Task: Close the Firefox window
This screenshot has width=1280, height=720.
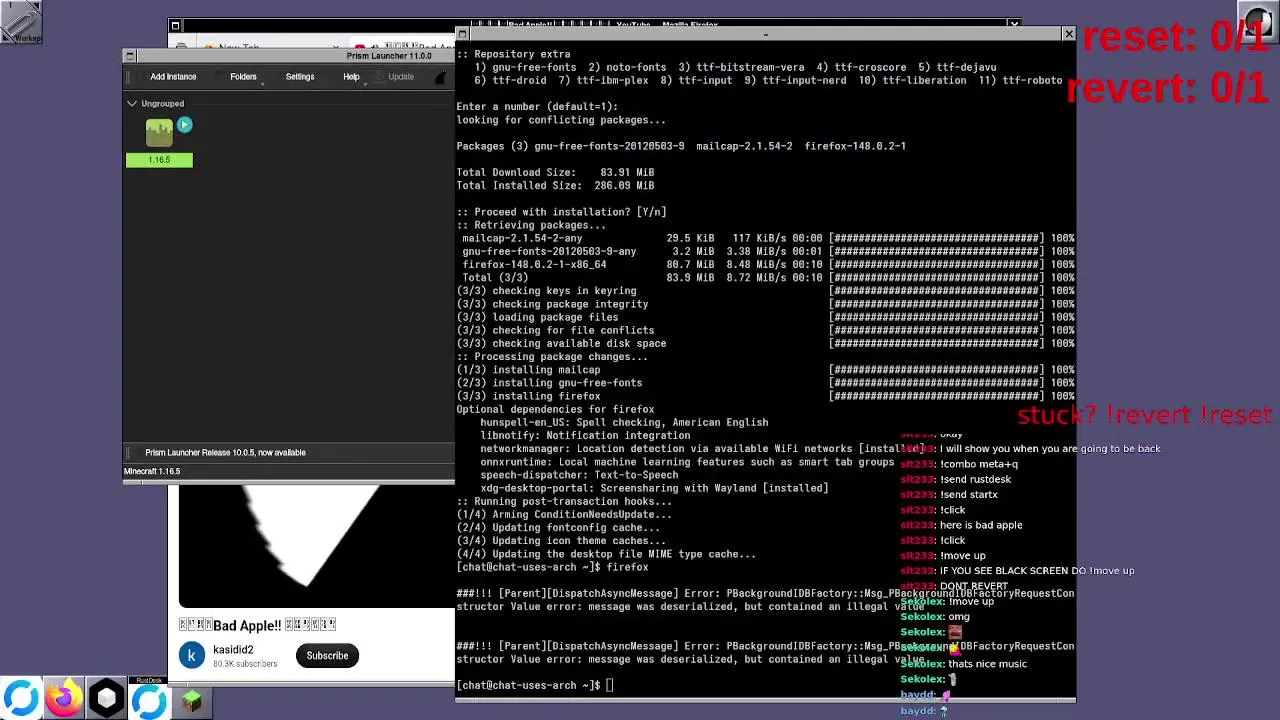Action: coord(1014,24)
